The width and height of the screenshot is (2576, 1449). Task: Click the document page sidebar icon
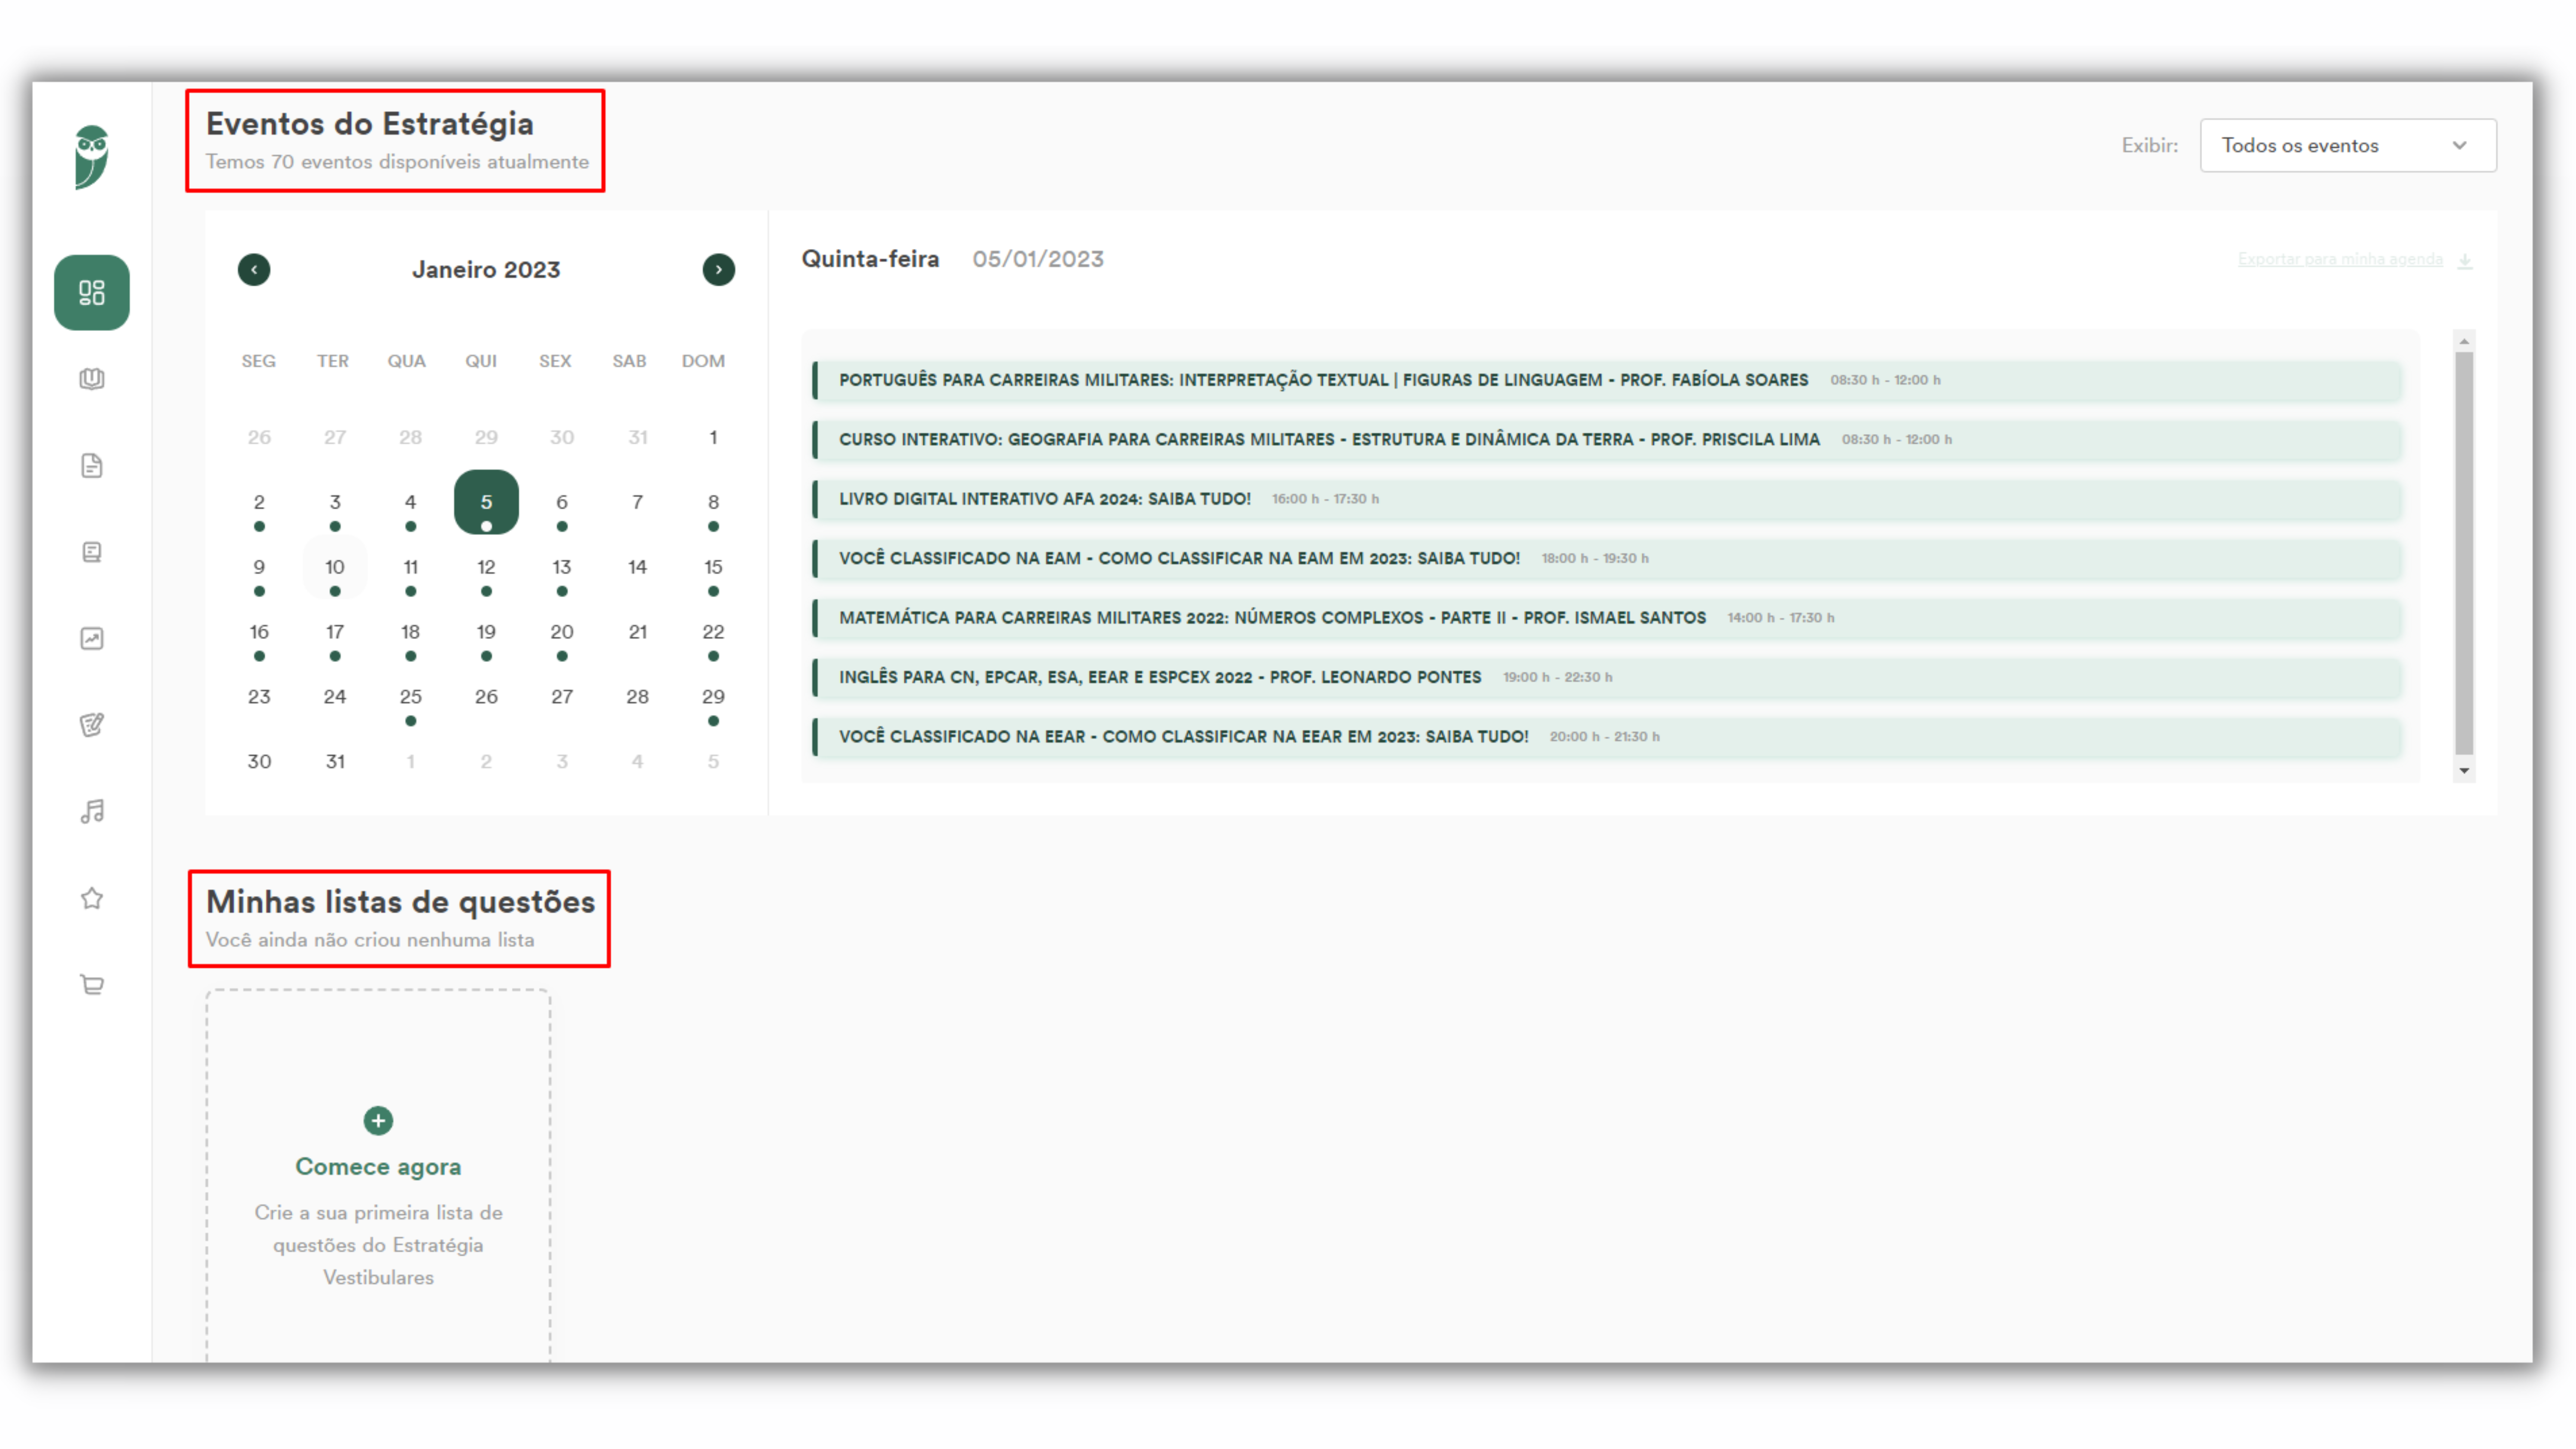pos(91,466)
